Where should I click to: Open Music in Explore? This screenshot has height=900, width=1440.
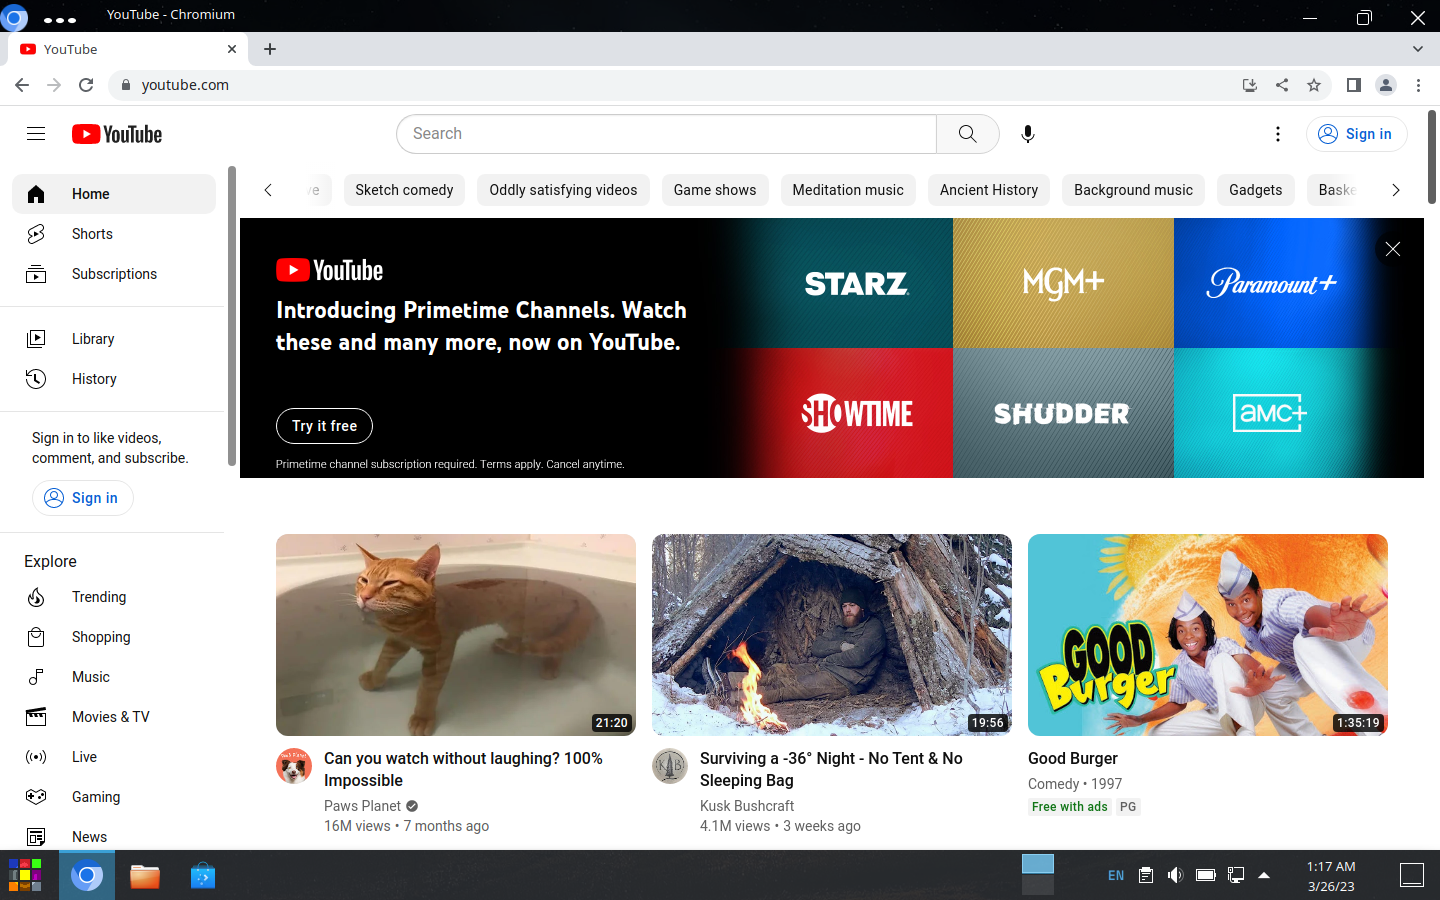[x=114, y=677]
